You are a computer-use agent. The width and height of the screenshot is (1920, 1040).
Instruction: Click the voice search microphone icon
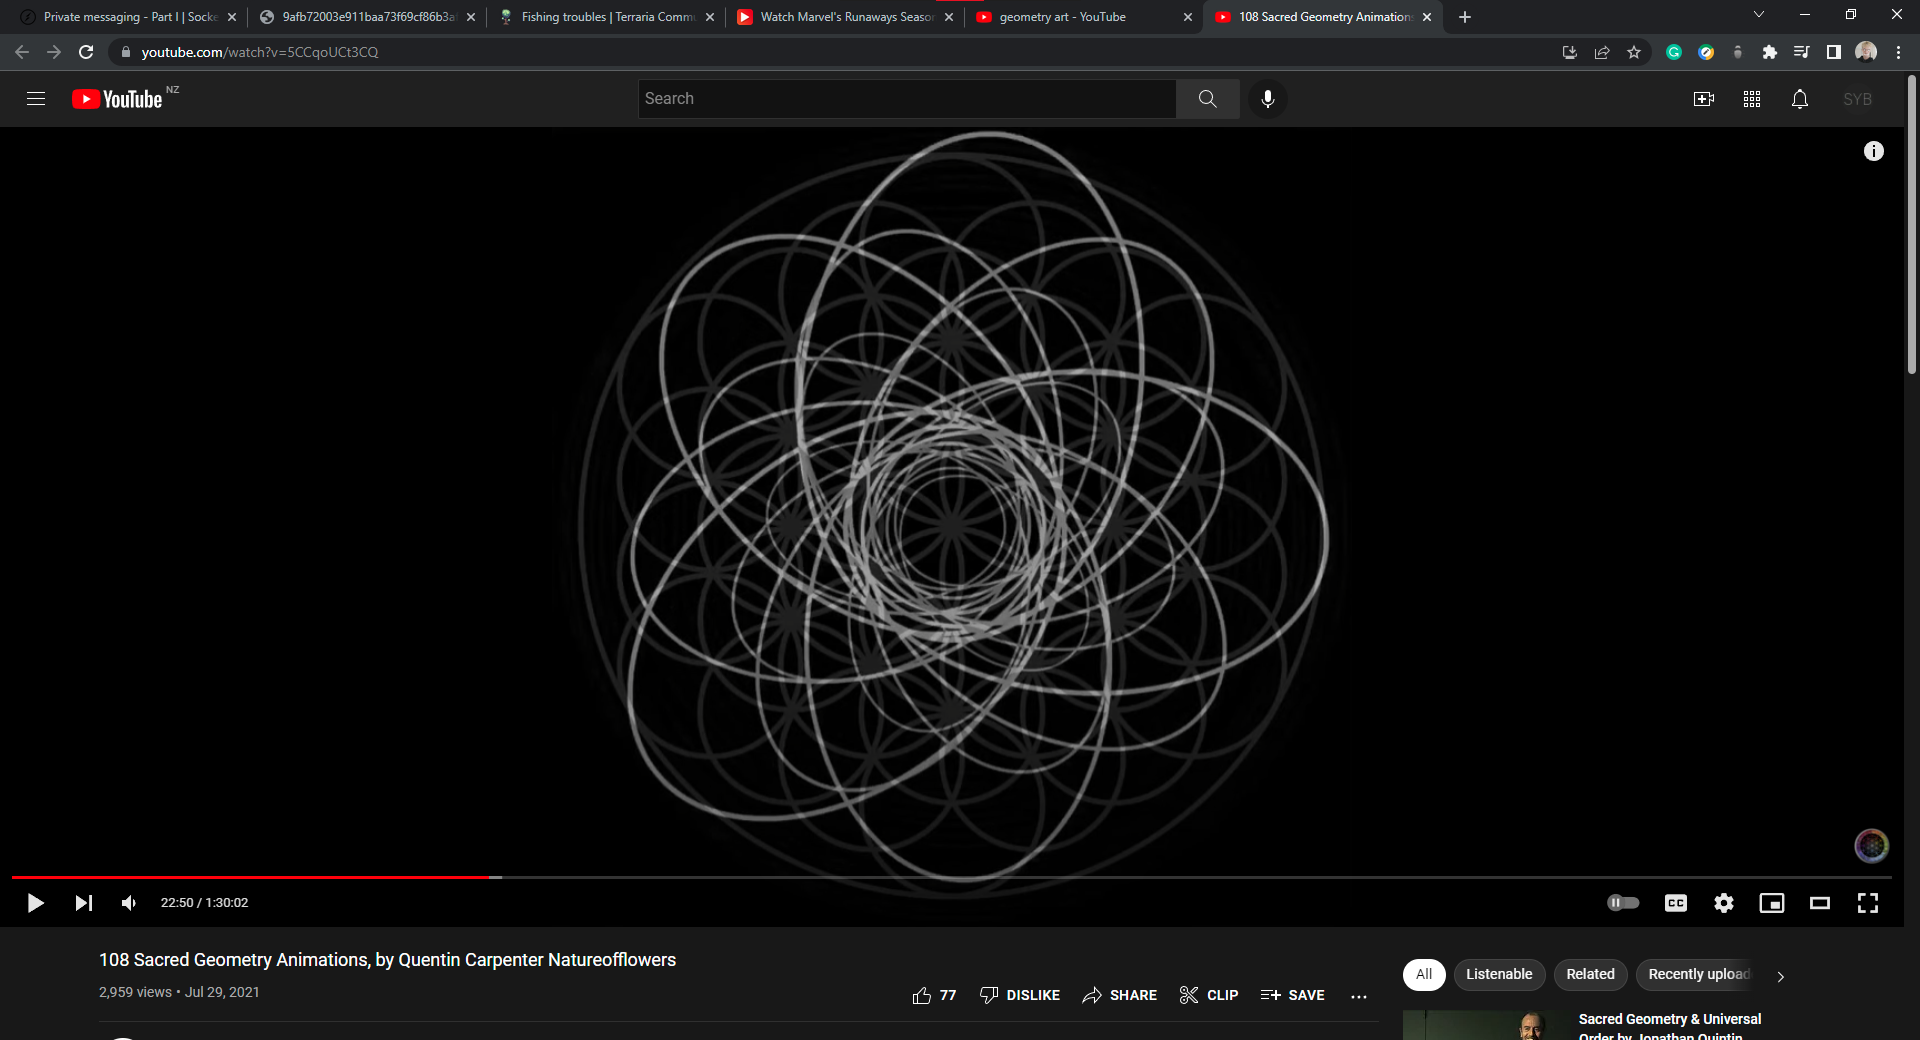coord(1267,99)
